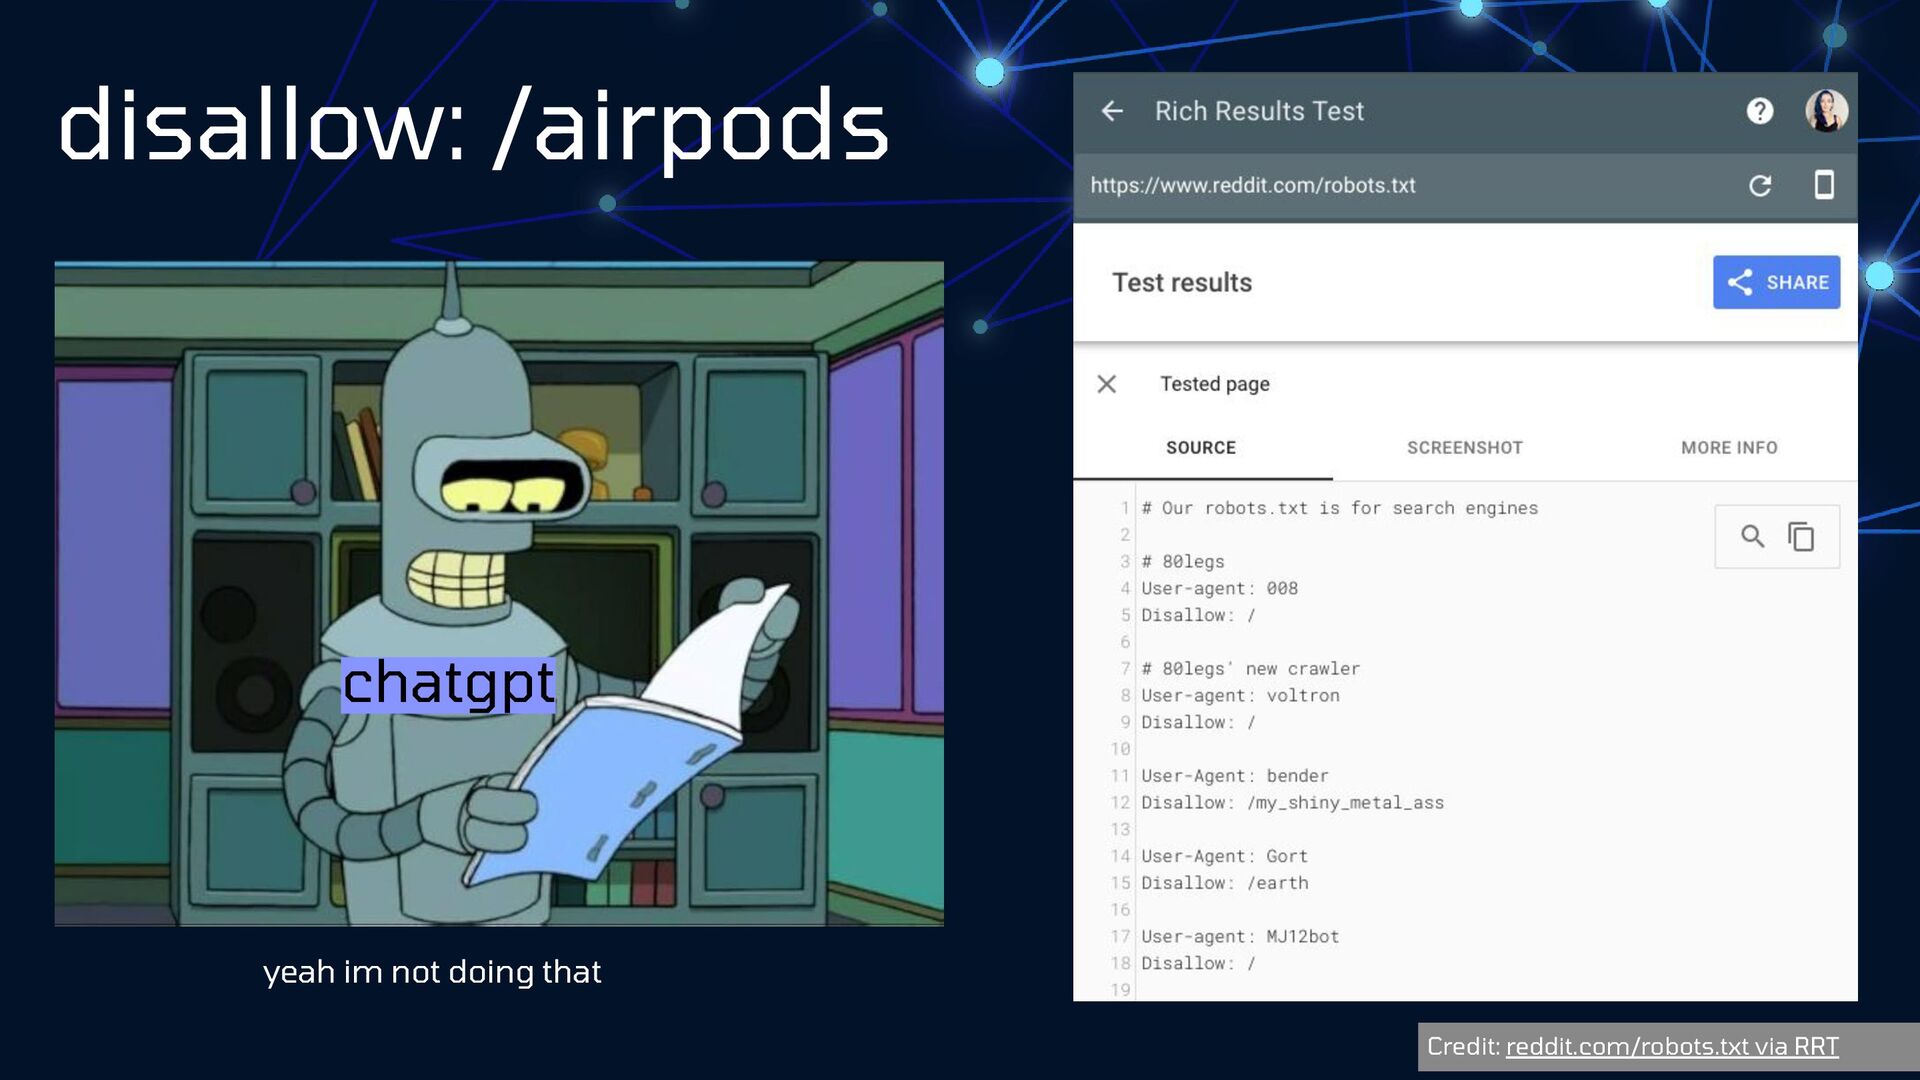This screenshot has width=1920, height=1080.
Task: Close the Tested page panel
Action: tap(1106, 384)
